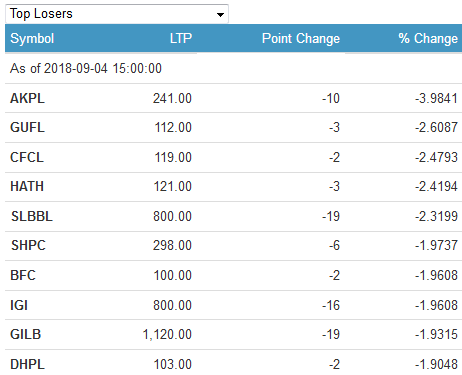This screenshot has height=375, width=462.
Task: Open the HATH stock symbol
Action: pyautogui.click(x=27, y=186)
